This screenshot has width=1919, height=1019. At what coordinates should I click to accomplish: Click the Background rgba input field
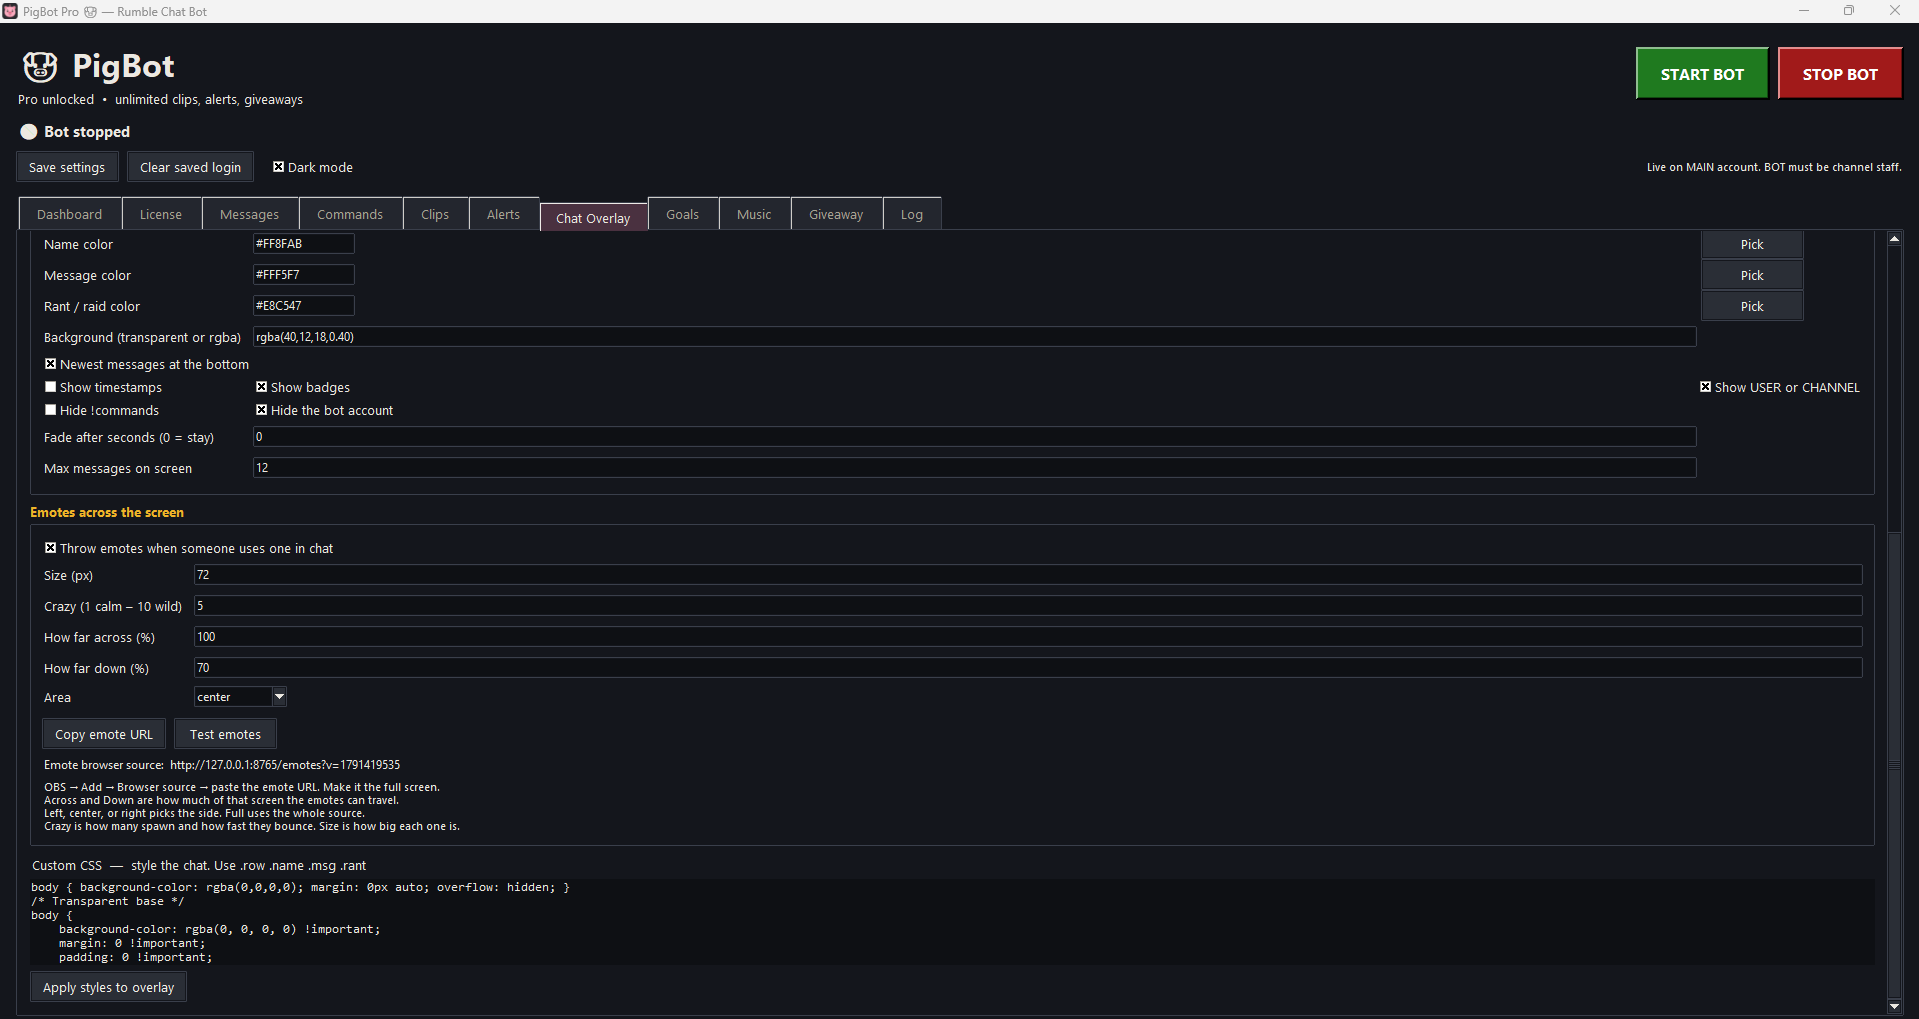pyautogui.click(x=974, y=337)
